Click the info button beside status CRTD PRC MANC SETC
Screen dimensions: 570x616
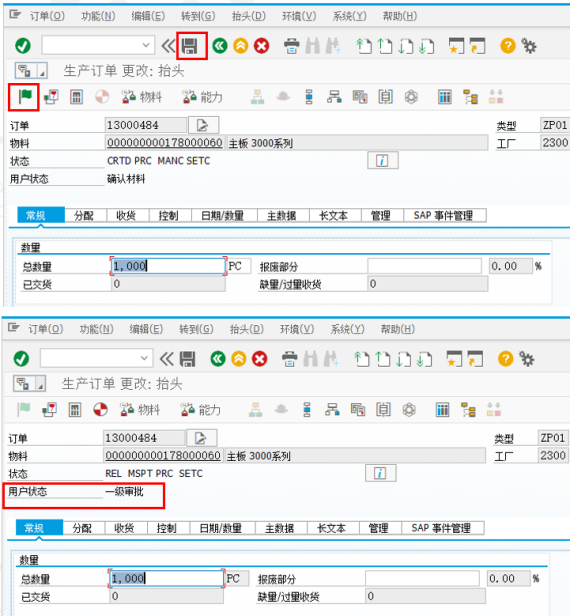[383, 160]
